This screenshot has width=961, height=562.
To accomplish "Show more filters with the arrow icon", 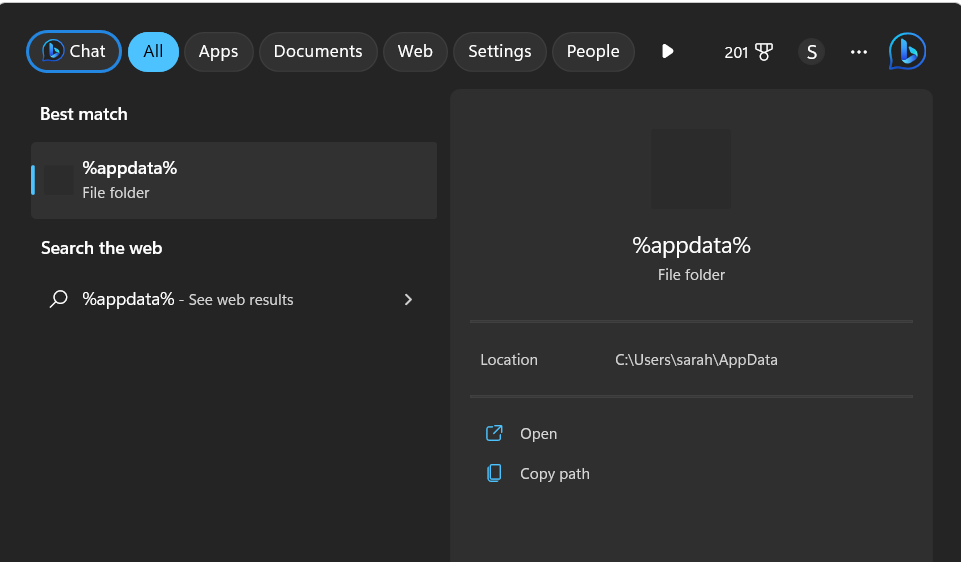I will click(667, 51).
